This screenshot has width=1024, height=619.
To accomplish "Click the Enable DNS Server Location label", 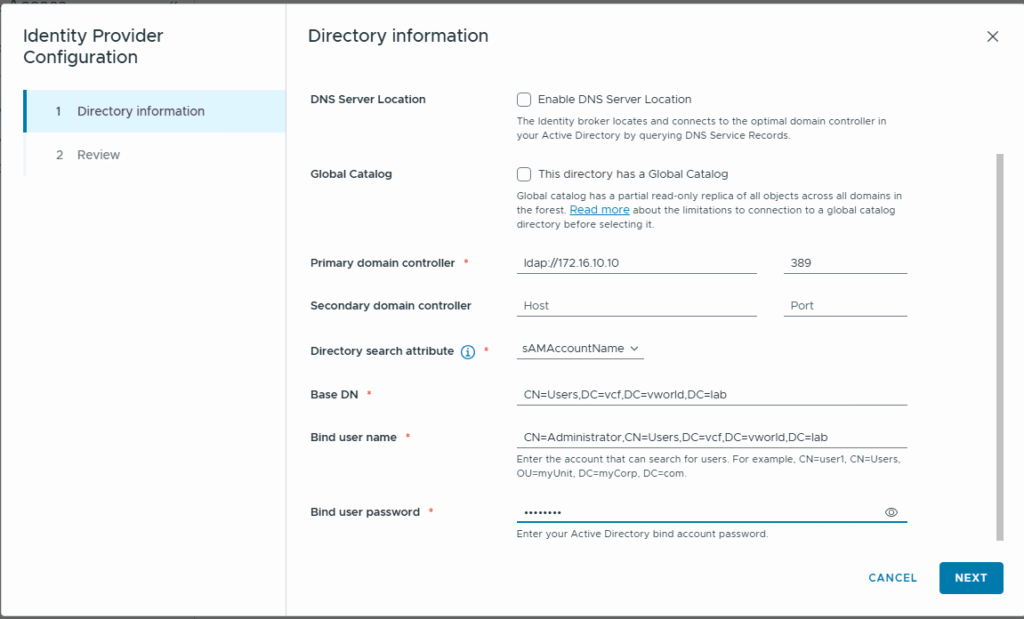I will (614, 99).
